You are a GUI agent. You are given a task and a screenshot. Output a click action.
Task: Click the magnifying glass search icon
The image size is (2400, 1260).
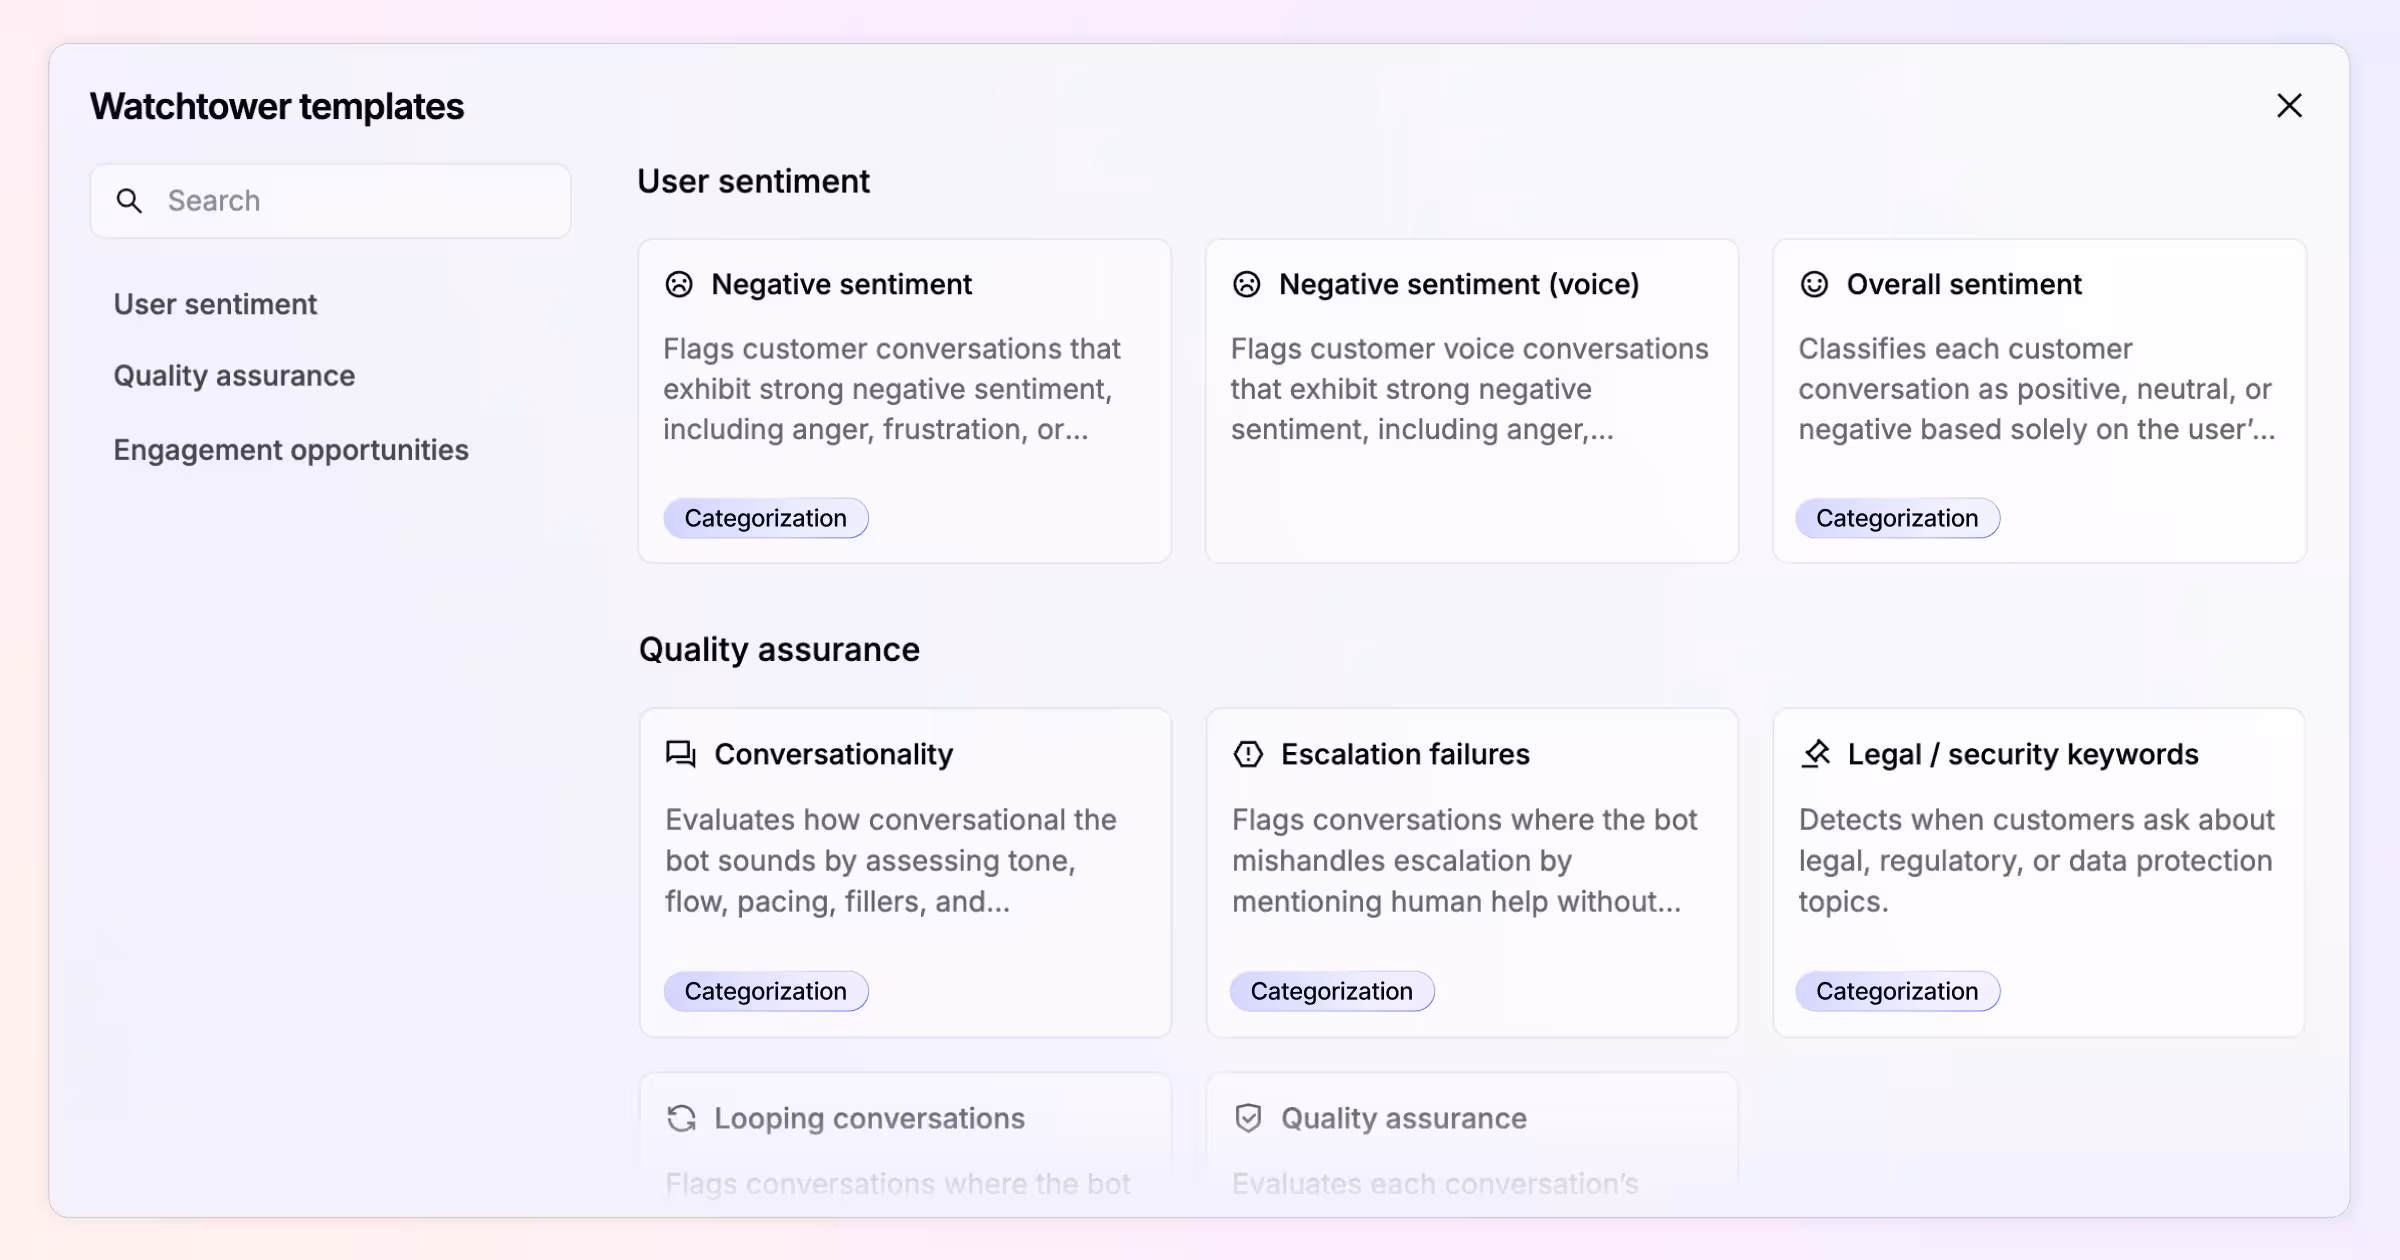point(129,201)
